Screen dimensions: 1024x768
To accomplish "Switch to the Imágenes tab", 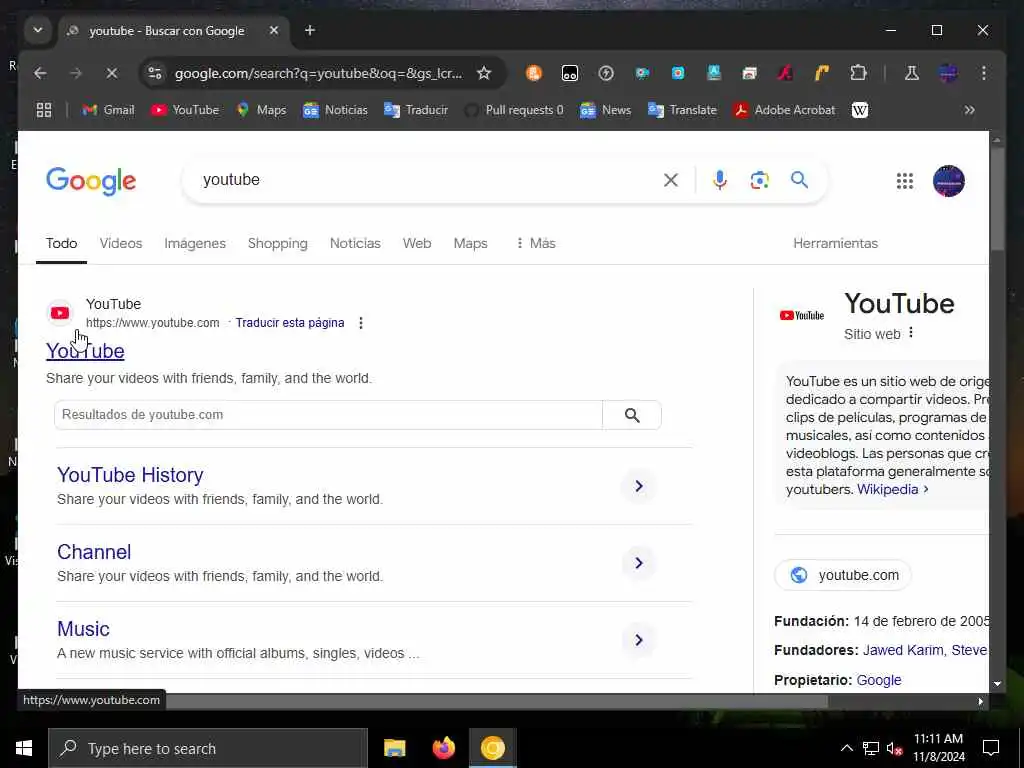I will tap(195, 243).
